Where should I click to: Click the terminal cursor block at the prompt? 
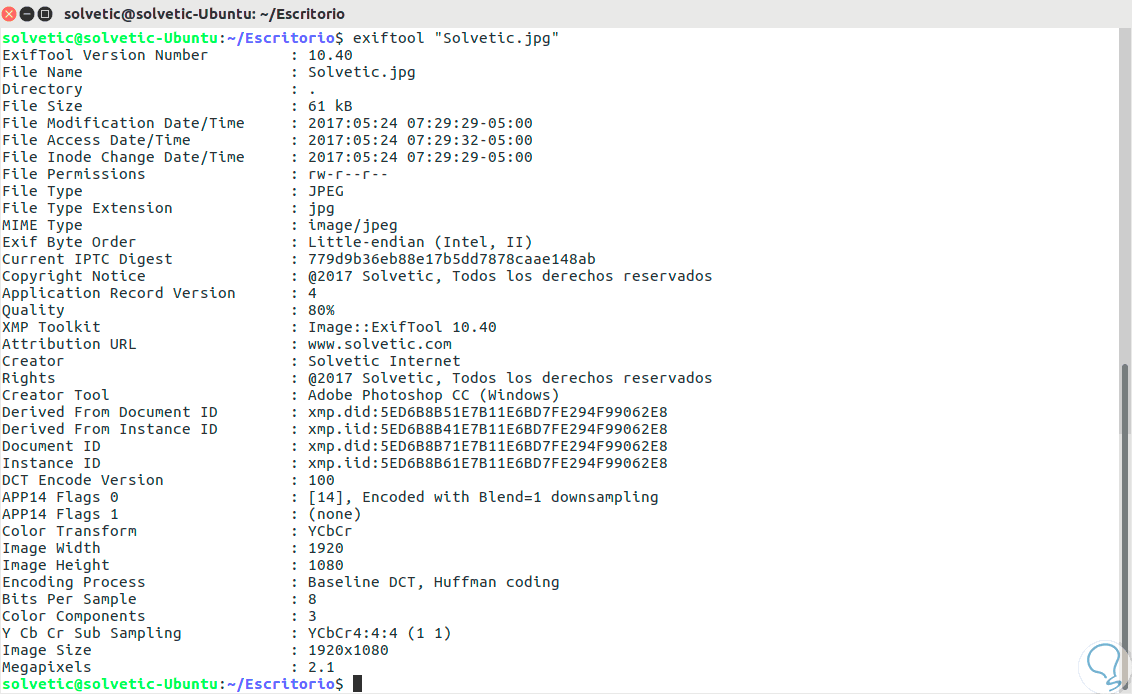(357, 684)
